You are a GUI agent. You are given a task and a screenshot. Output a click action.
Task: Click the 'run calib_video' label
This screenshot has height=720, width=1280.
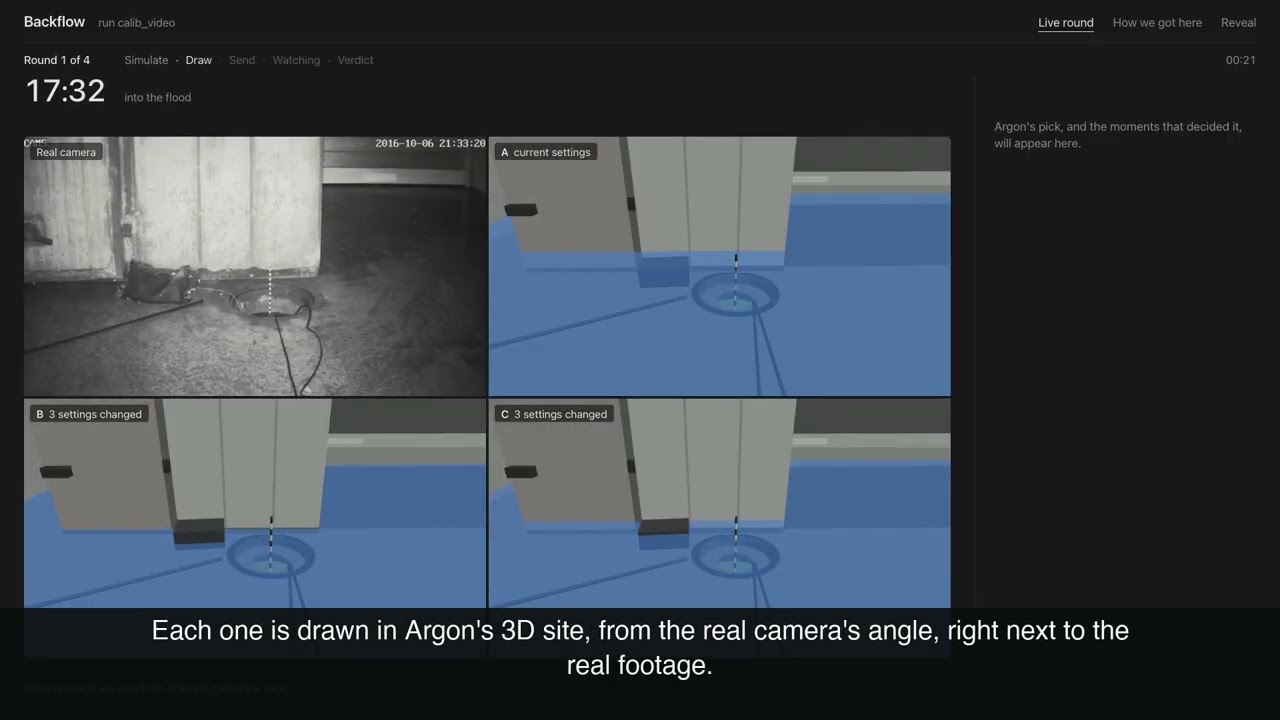(x=136, y=23)
